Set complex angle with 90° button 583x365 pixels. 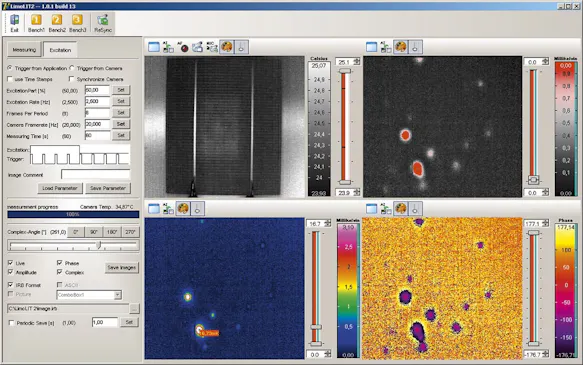tap(94, 232)
